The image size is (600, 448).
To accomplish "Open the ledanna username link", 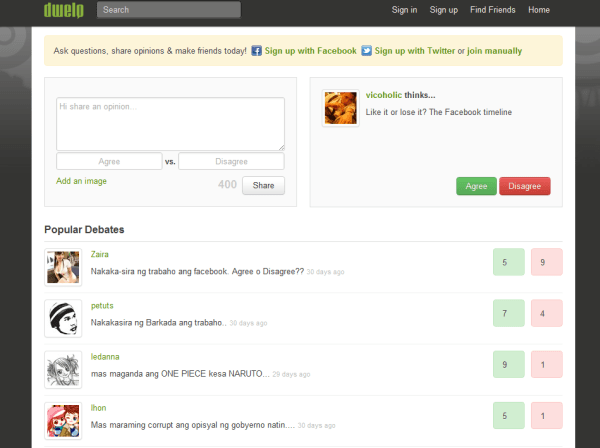I will 105,357.
